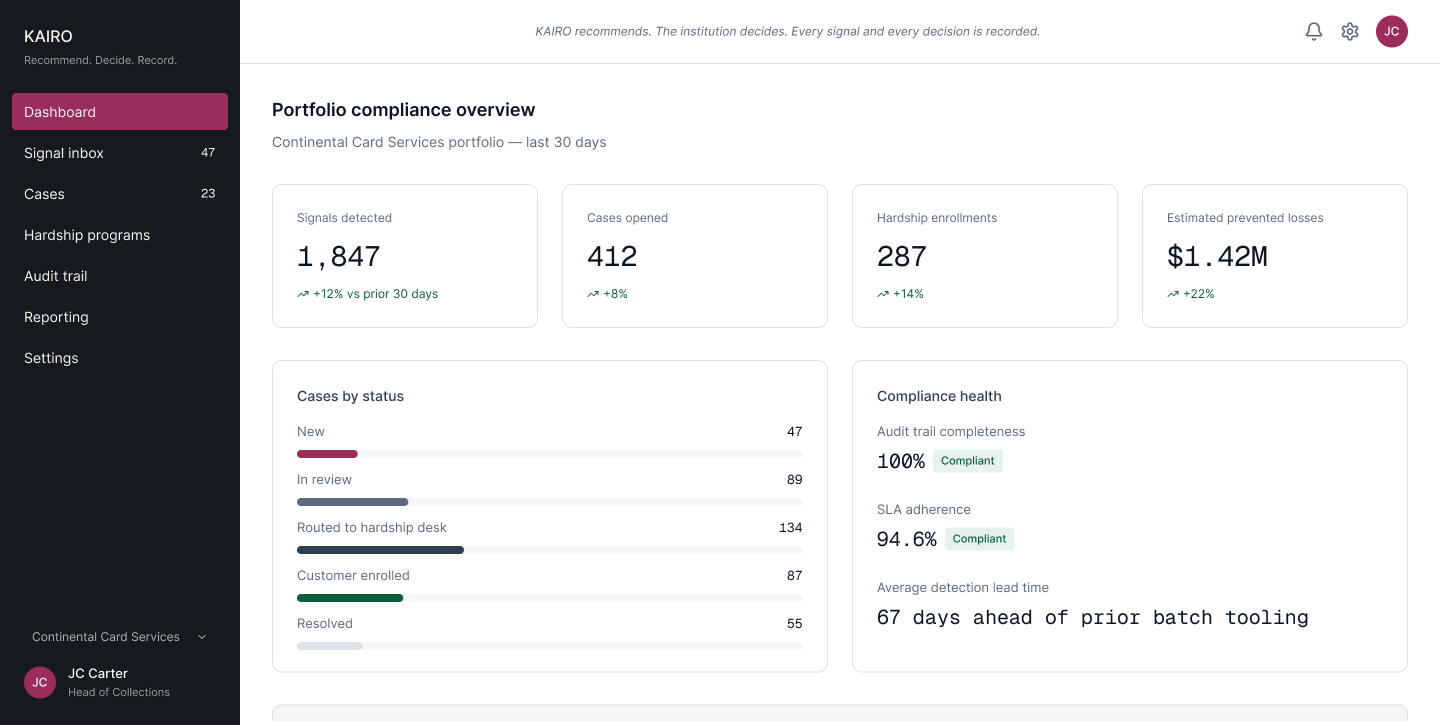Click the New cases progress bar
The height and width of the screenshot is (725, 1440).
(x=550, y=454)
